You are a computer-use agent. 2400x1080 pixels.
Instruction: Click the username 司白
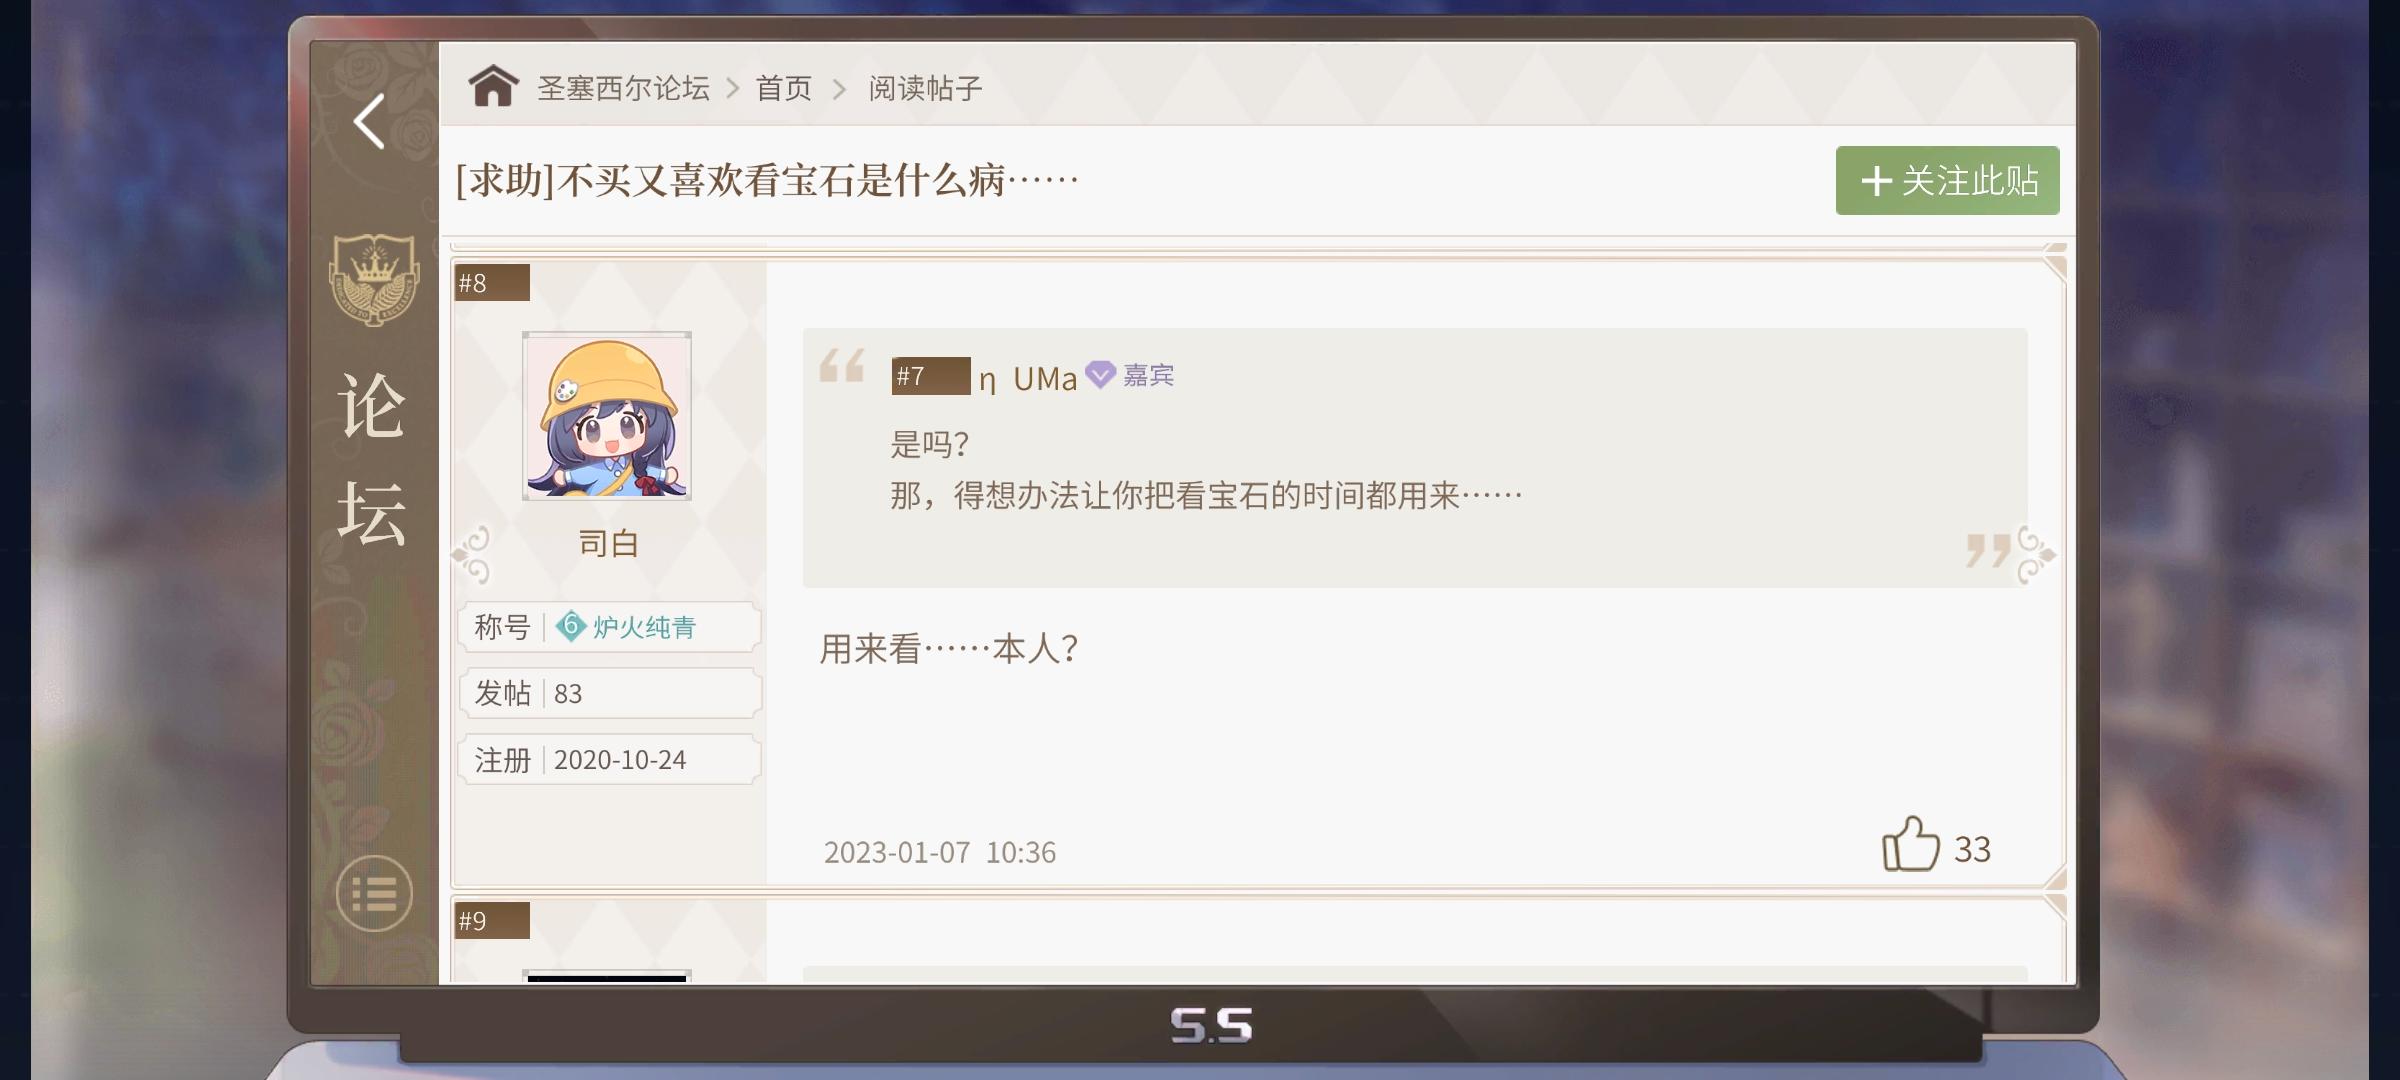(x=608, y=543)
